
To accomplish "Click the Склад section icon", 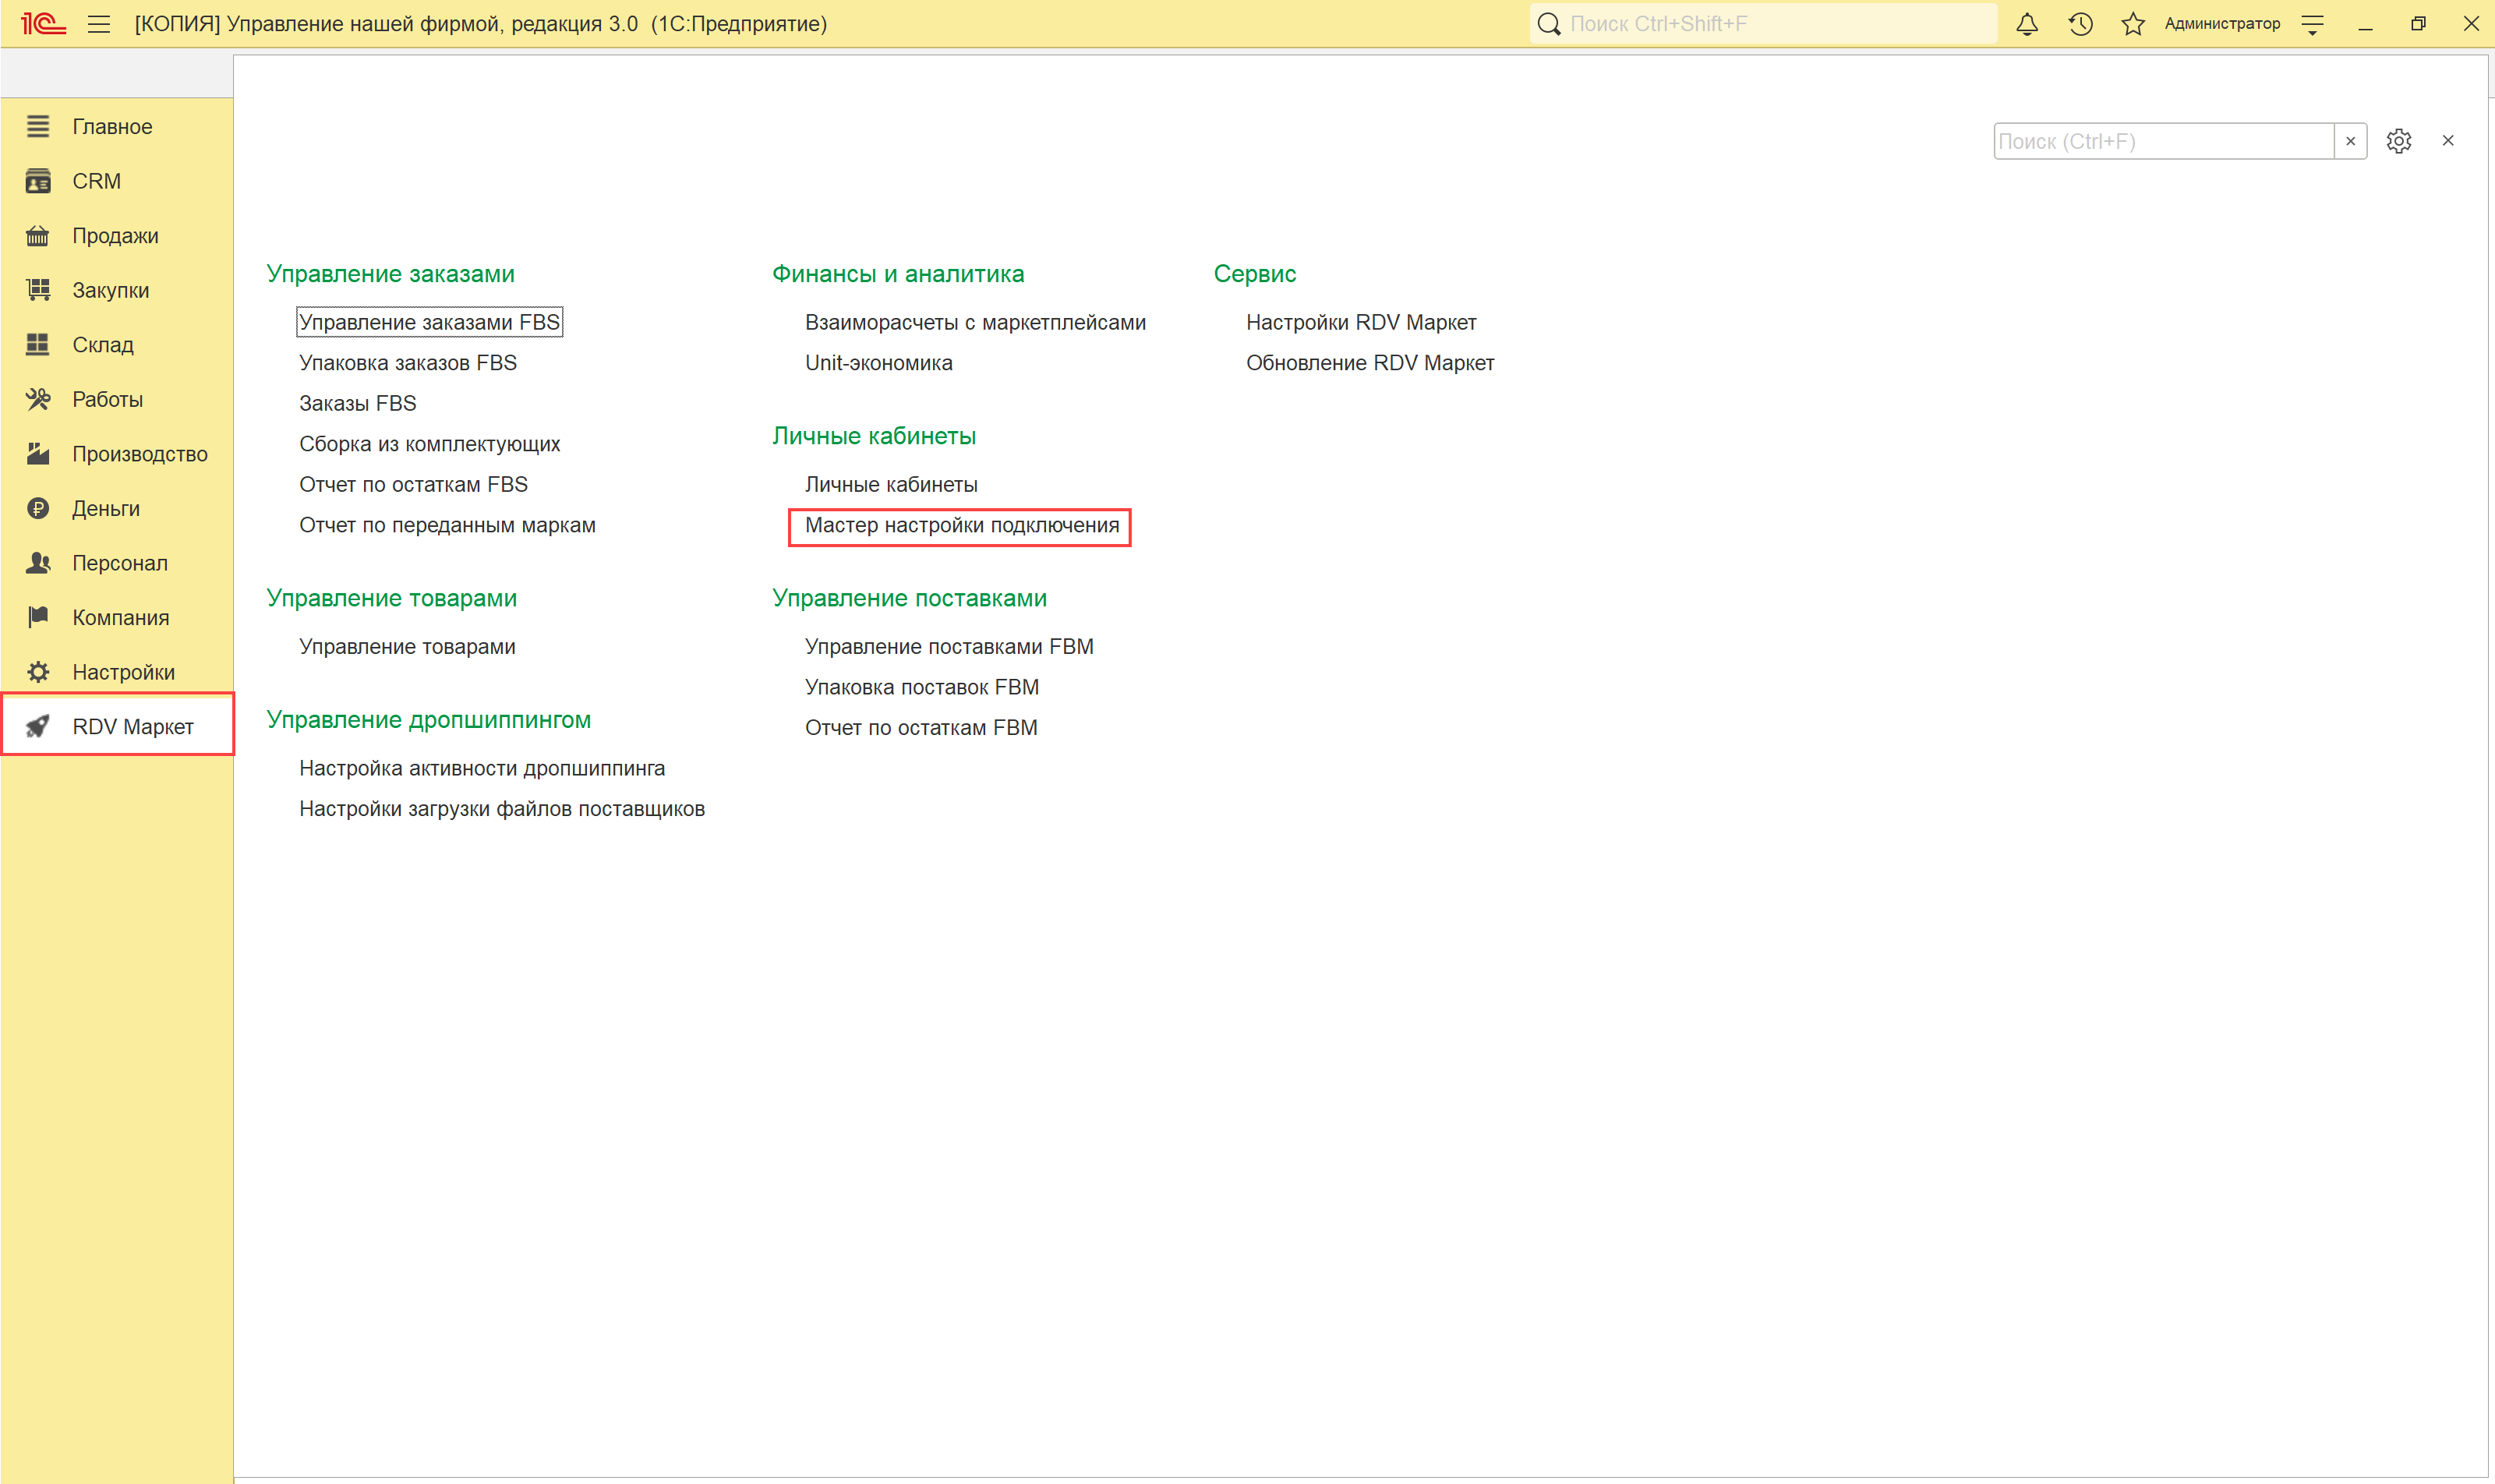I will click(x=38, y=345).
